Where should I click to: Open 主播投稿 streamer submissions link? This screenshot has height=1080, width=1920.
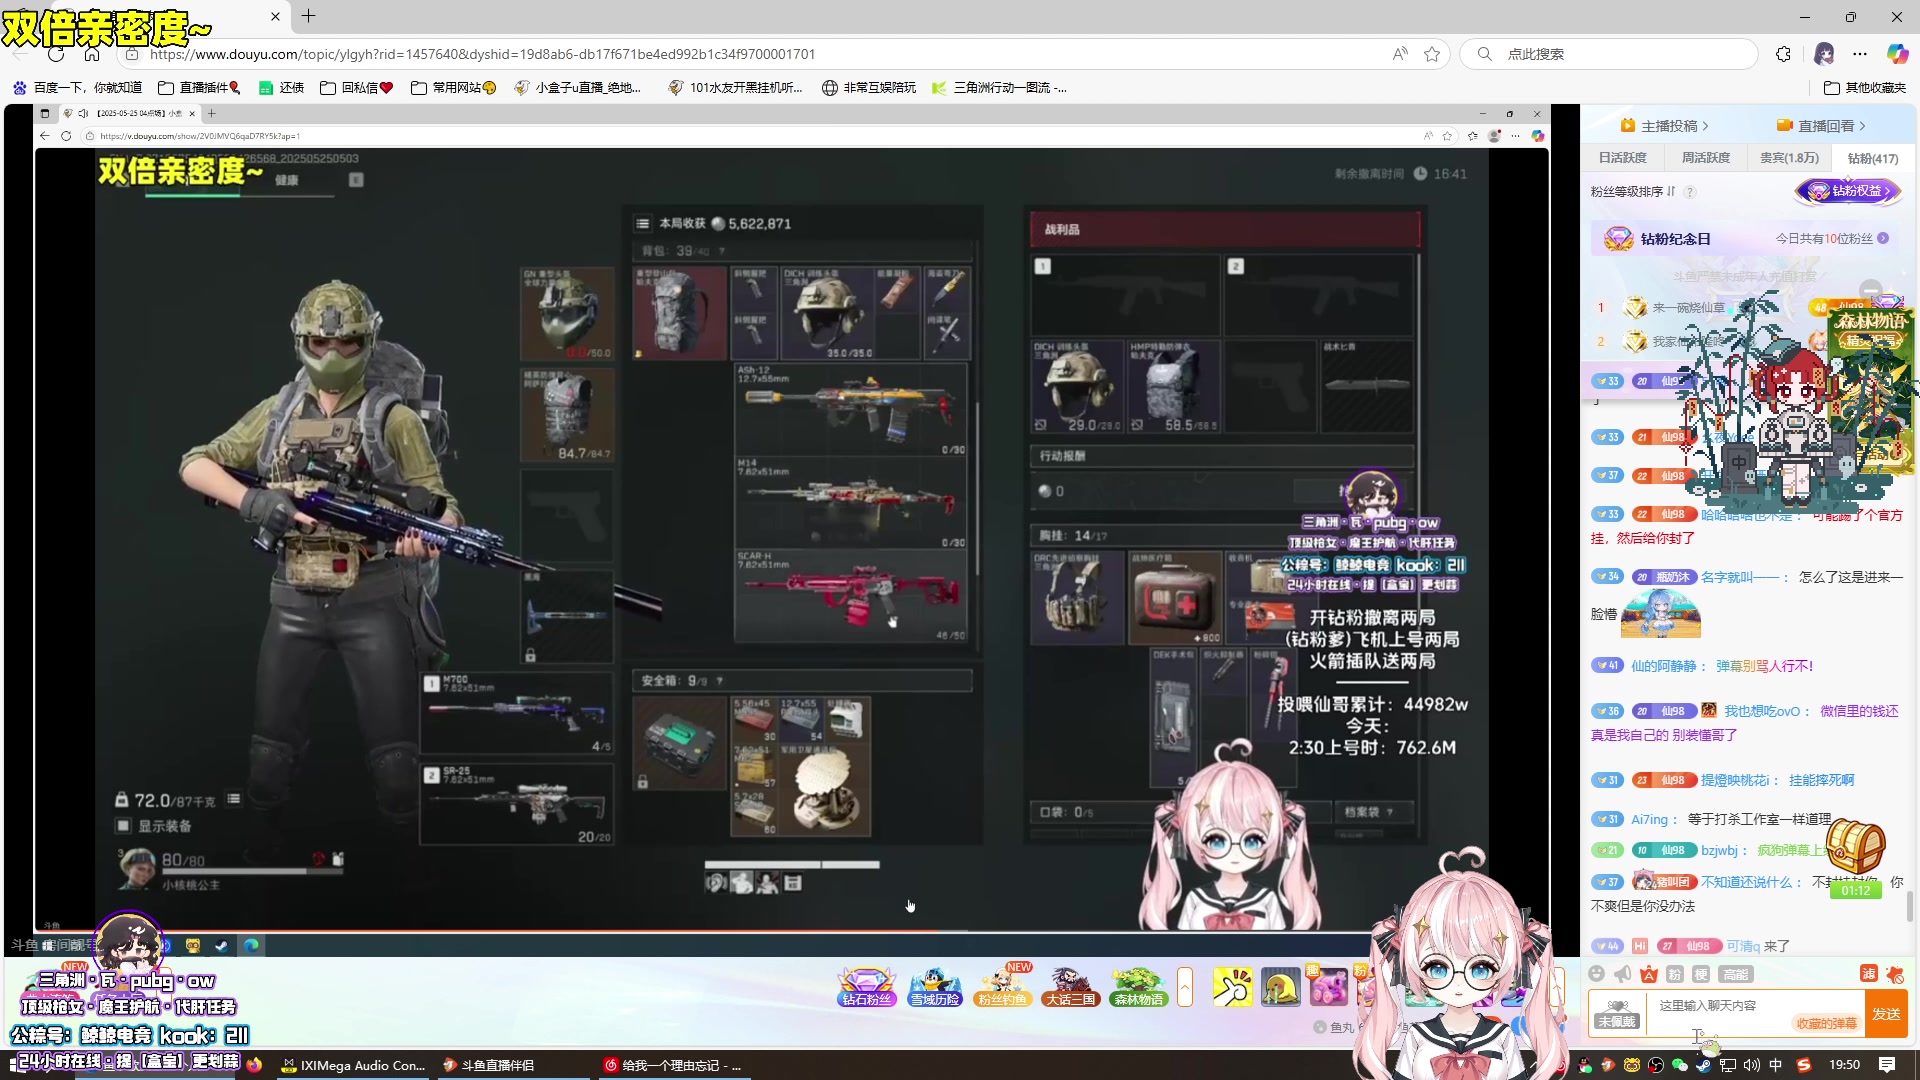(1665, 126)
